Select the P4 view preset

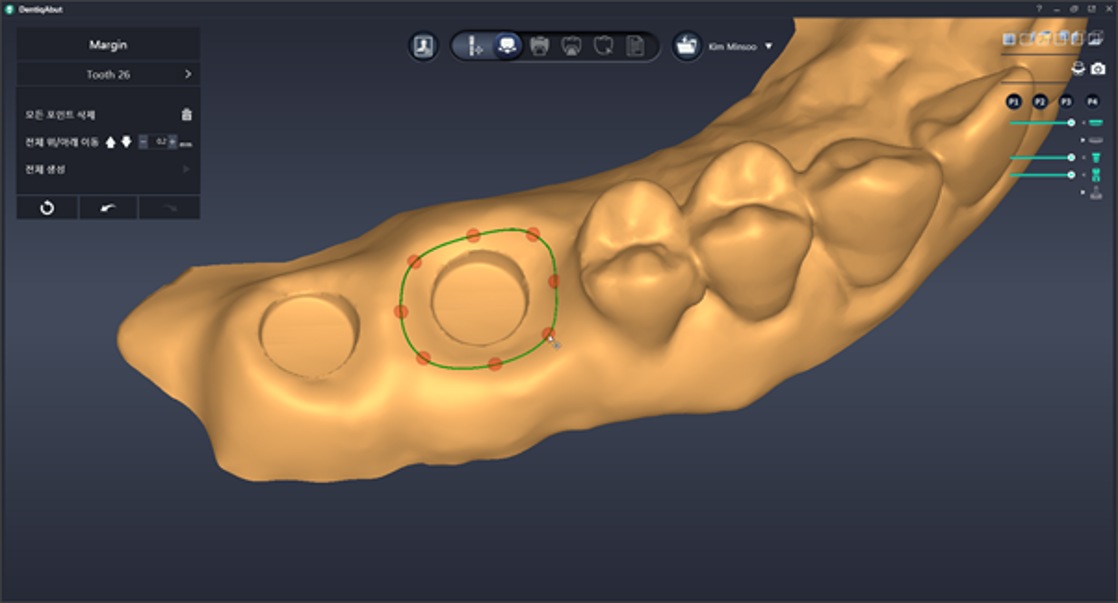point(1091,102)
